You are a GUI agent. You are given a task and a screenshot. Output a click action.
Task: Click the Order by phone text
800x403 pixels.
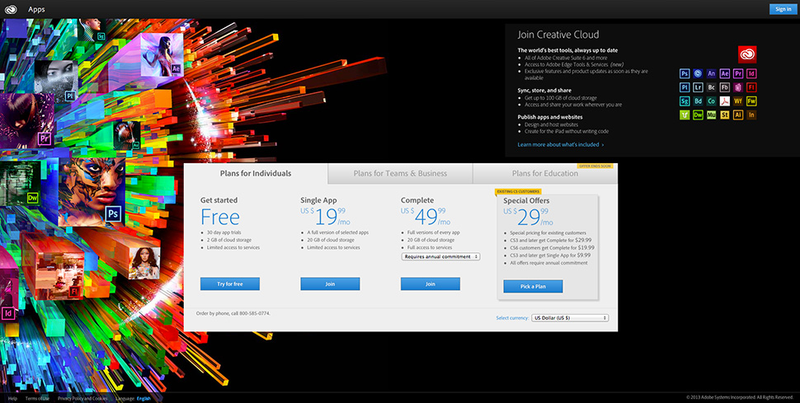(233, 313)
